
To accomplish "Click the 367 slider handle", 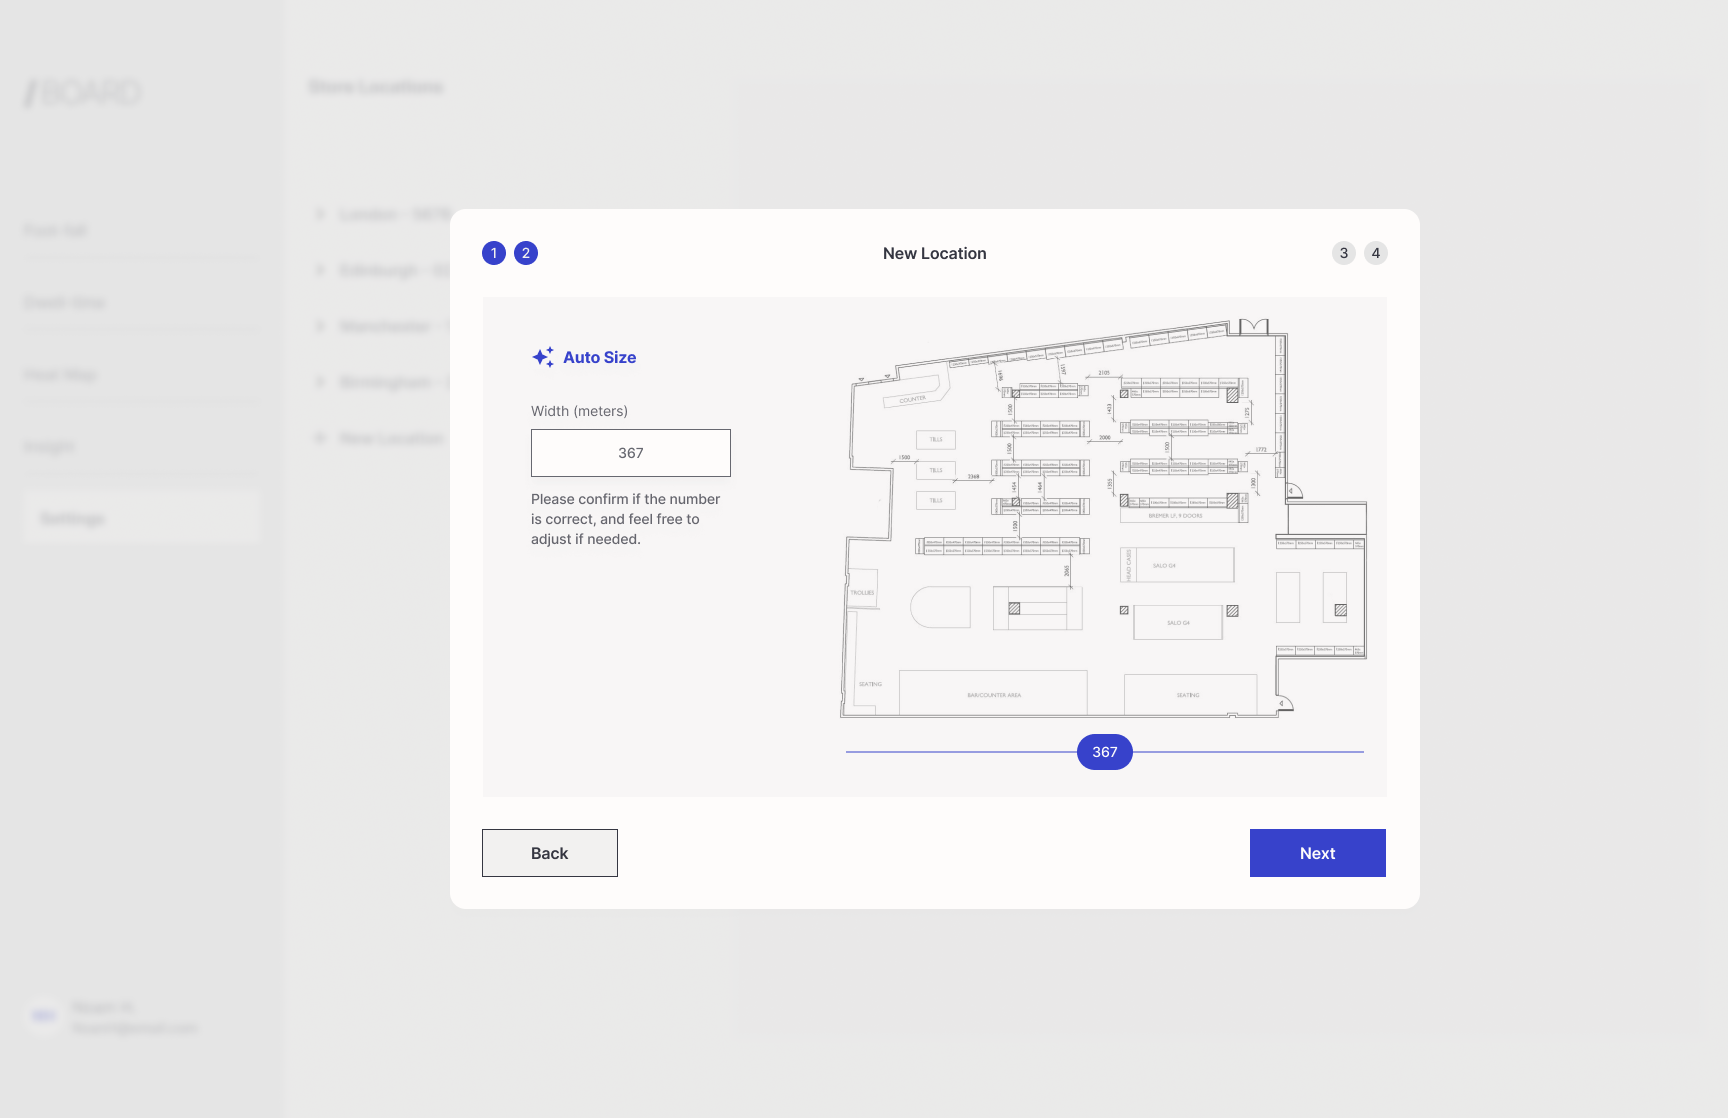I will (x=1105, y=752).
